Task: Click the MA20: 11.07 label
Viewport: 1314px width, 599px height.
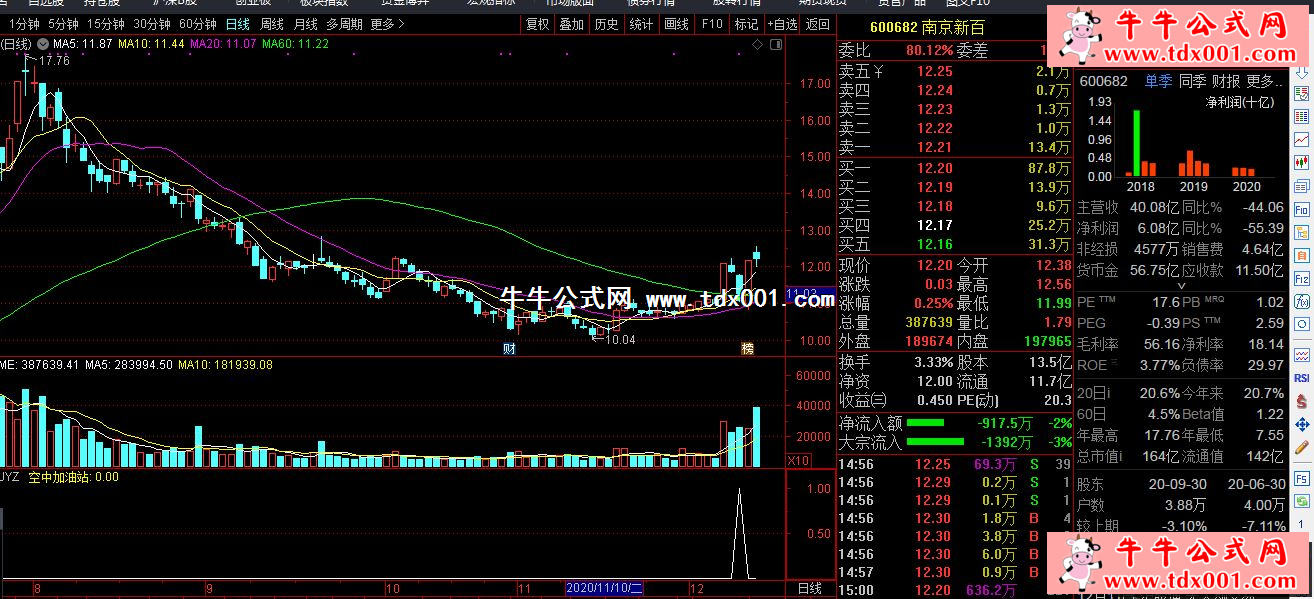Action: coord(223,45)
